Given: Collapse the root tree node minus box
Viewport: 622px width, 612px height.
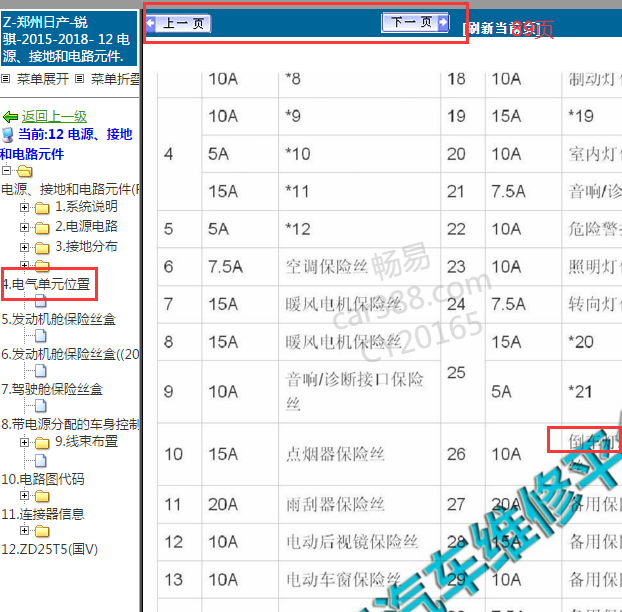Looking at the screenshot, I should point(6,171).
